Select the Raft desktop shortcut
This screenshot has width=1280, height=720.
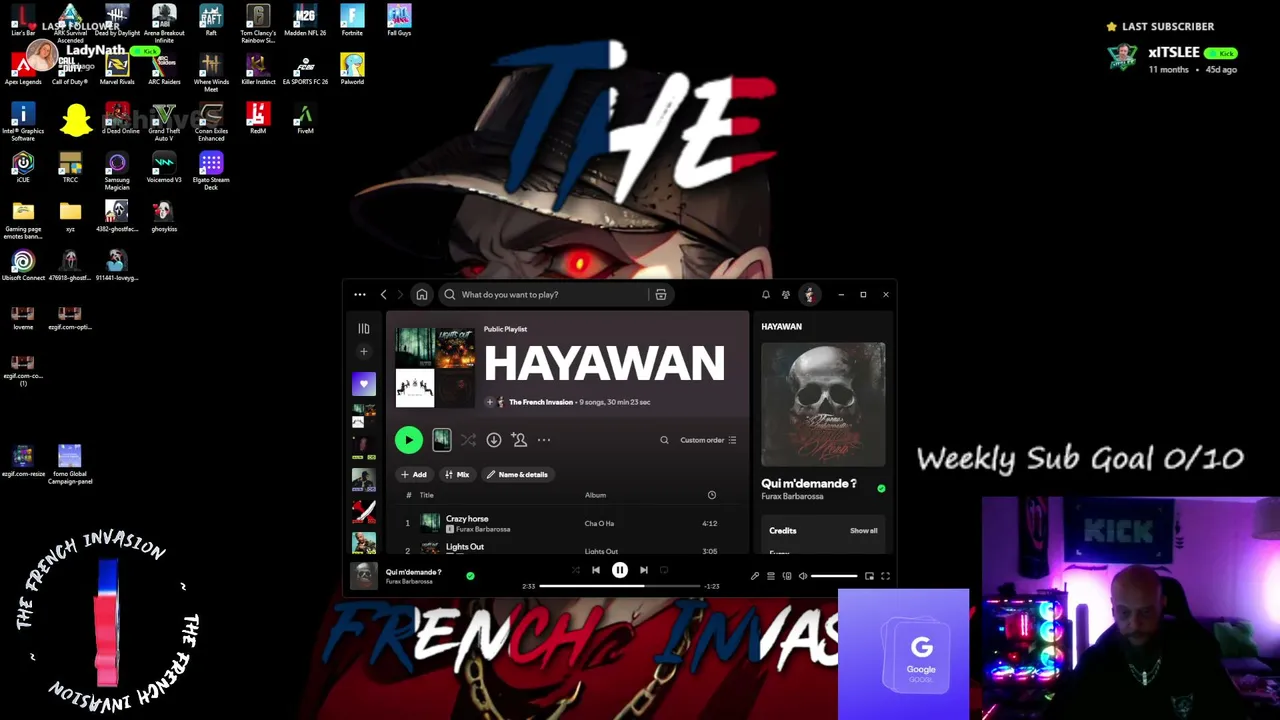tap(211, 21)
